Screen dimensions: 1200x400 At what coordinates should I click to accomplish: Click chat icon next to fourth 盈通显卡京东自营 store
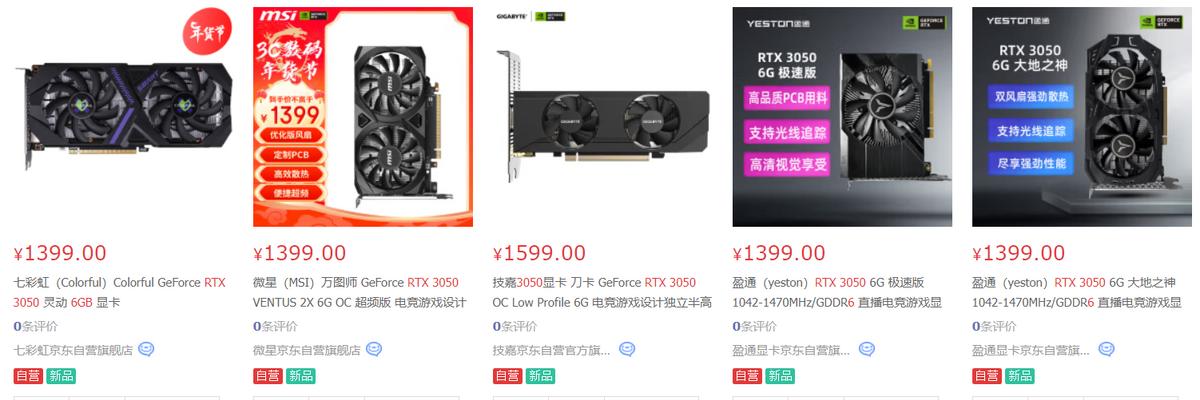point(867,350)
